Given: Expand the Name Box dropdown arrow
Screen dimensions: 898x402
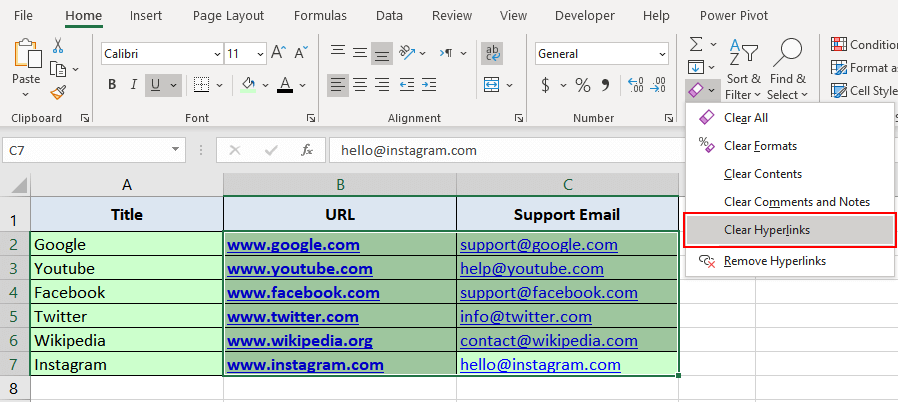Looking at the screenshot, I should coord(175,150).
